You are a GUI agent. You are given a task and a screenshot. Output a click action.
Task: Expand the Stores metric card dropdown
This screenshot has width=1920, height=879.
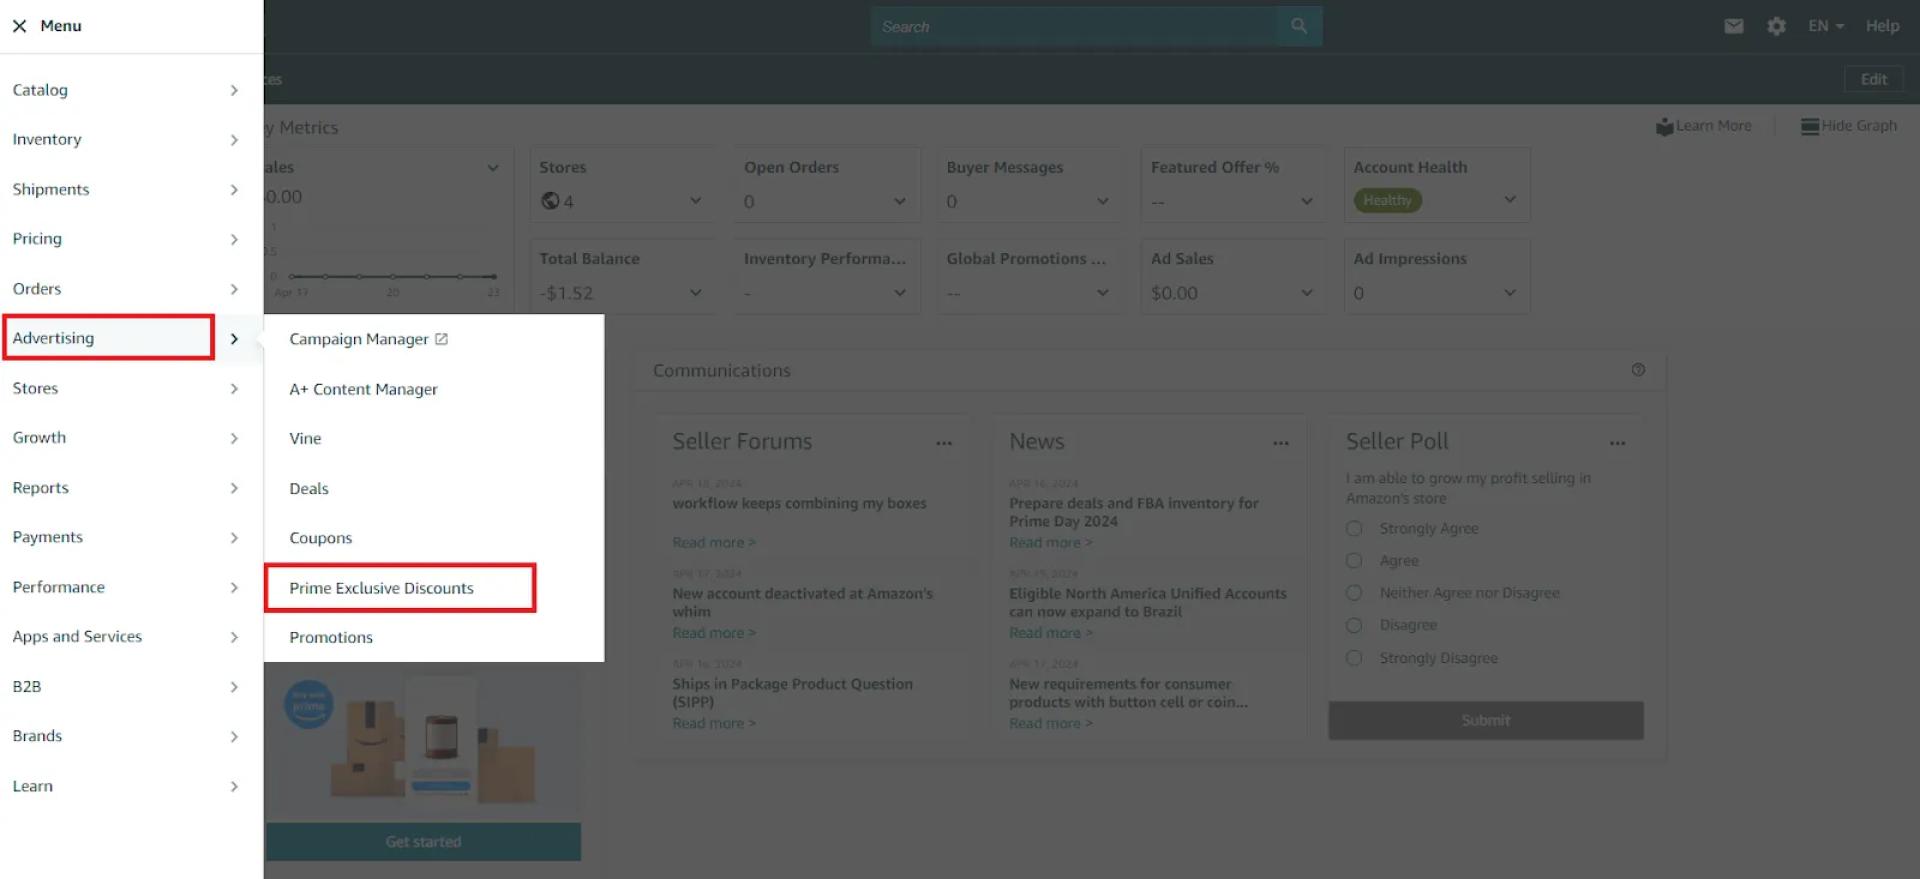coord(696,201)
